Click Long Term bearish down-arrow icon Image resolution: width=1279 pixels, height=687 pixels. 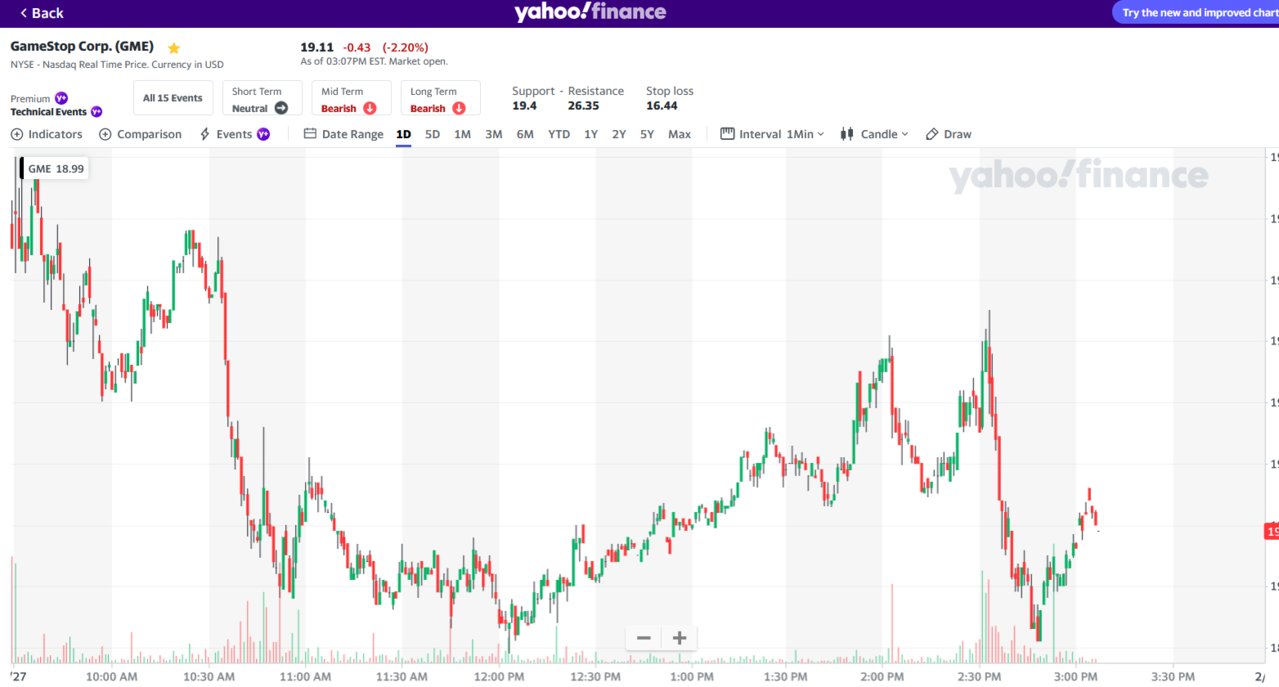pyautogui.click(x=459, y=108)
